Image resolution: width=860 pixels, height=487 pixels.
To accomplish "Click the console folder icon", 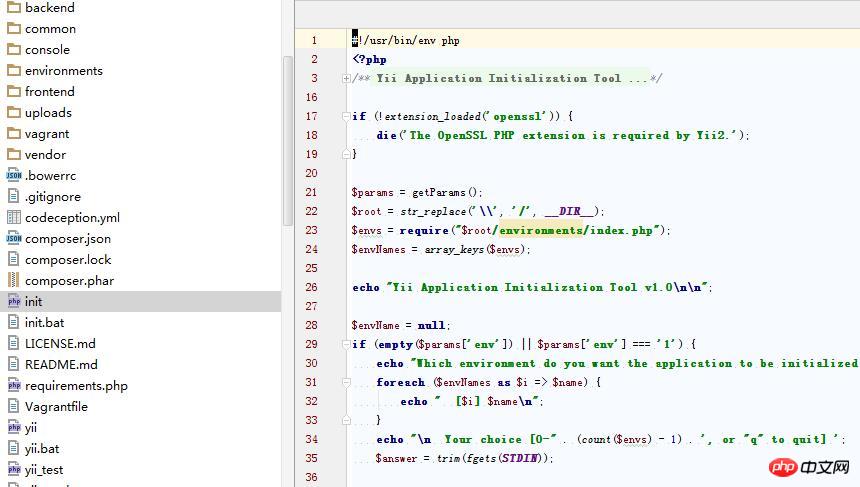I will 14,49.
